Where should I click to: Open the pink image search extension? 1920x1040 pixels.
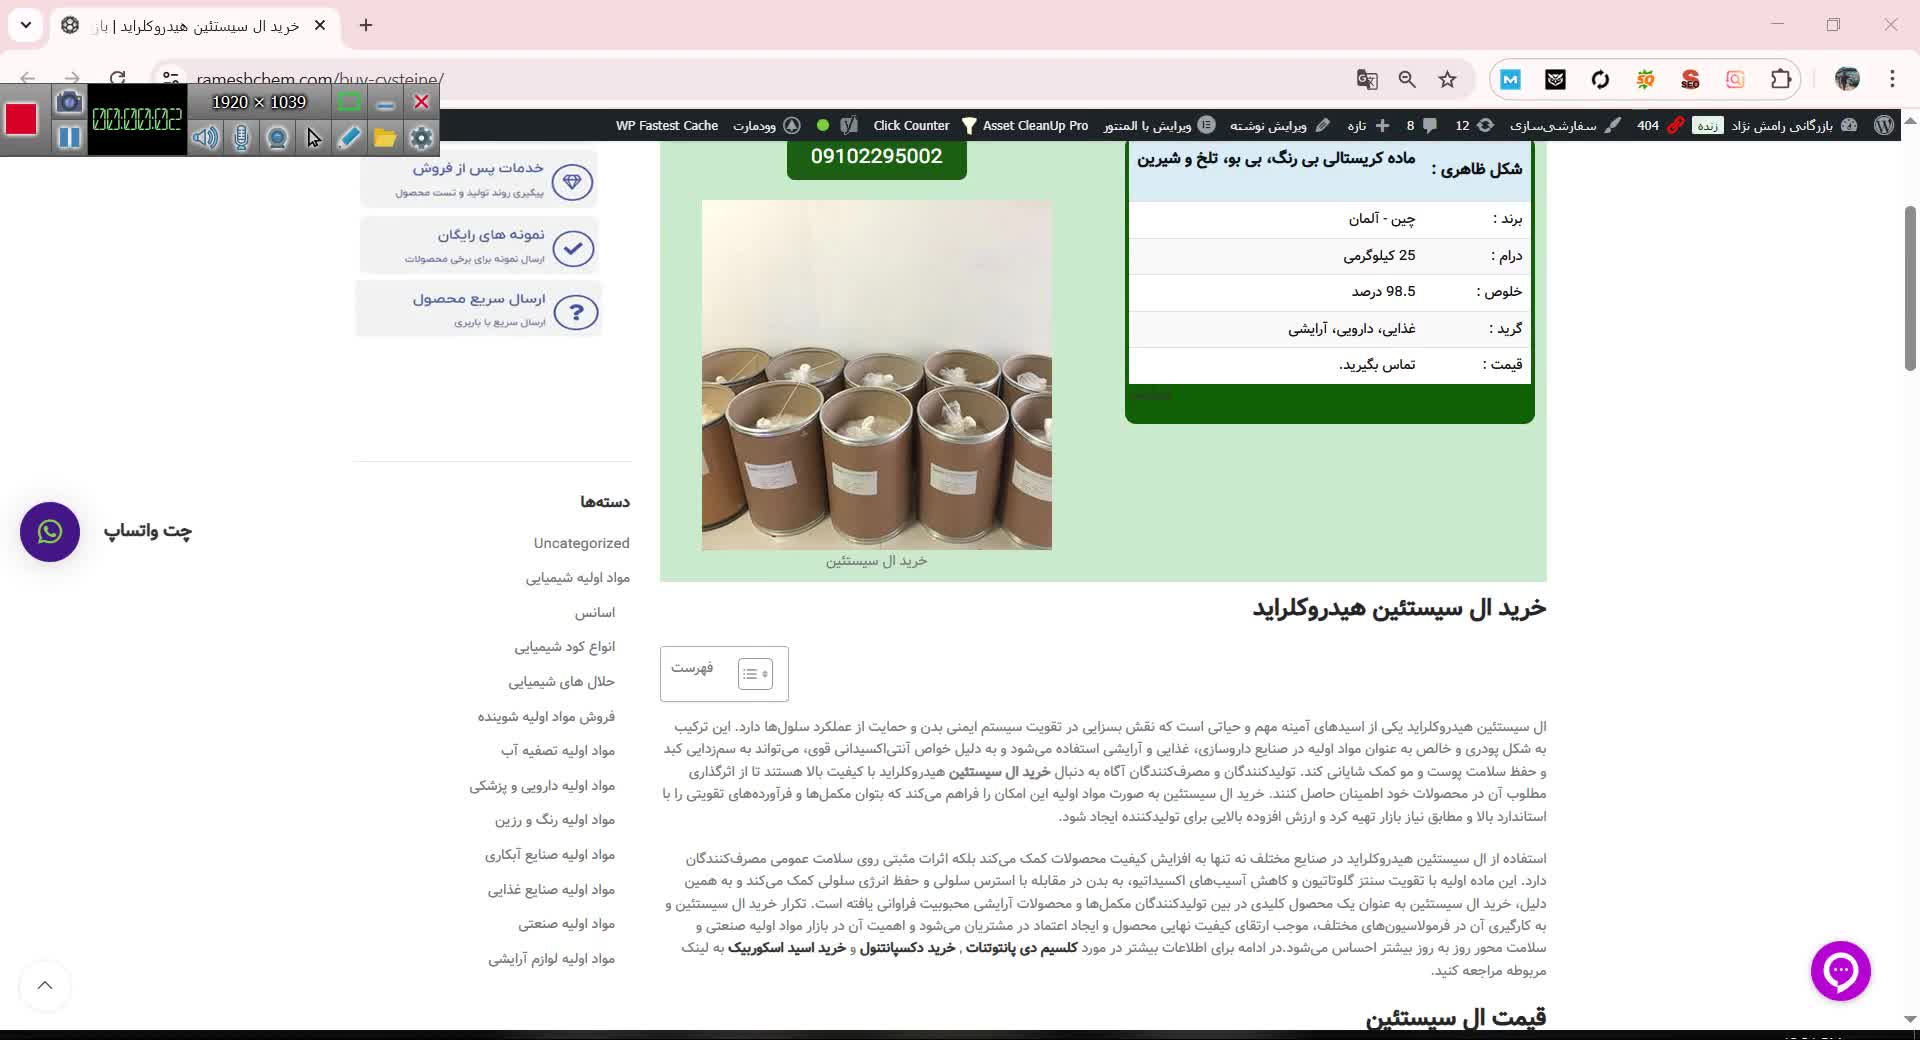point(1735,79)
